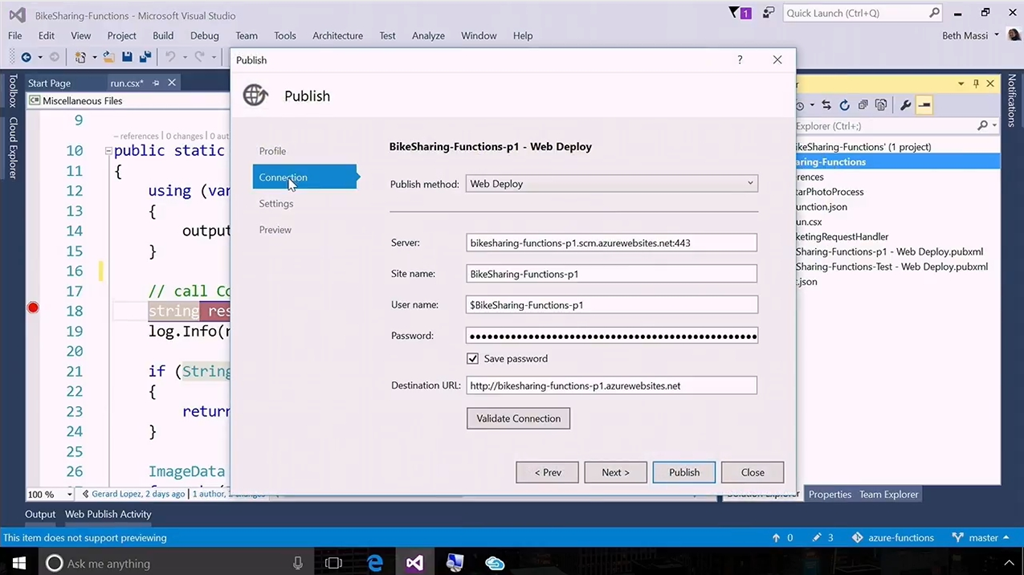Click the Open File folder icon

[x=108, y=58]
